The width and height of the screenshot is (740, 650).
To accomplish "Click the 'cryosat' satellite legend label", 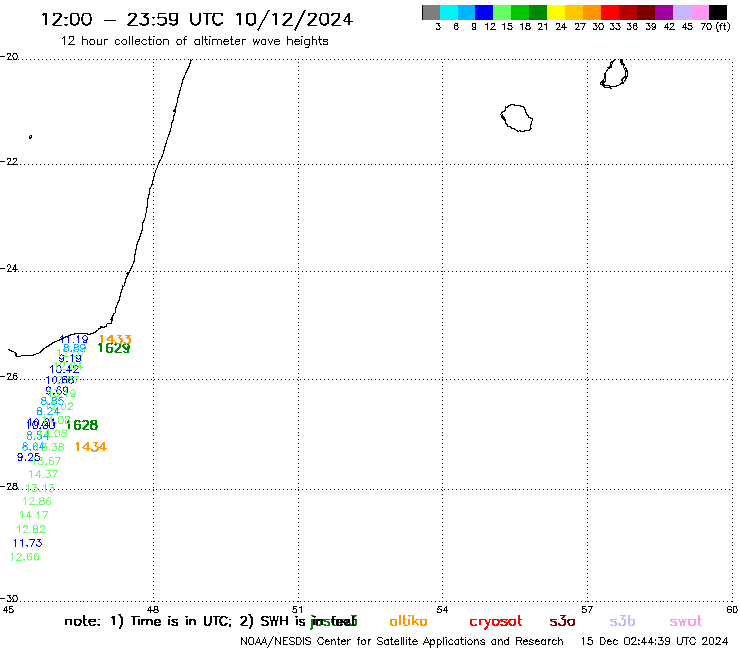I will [x=496, y=622].
